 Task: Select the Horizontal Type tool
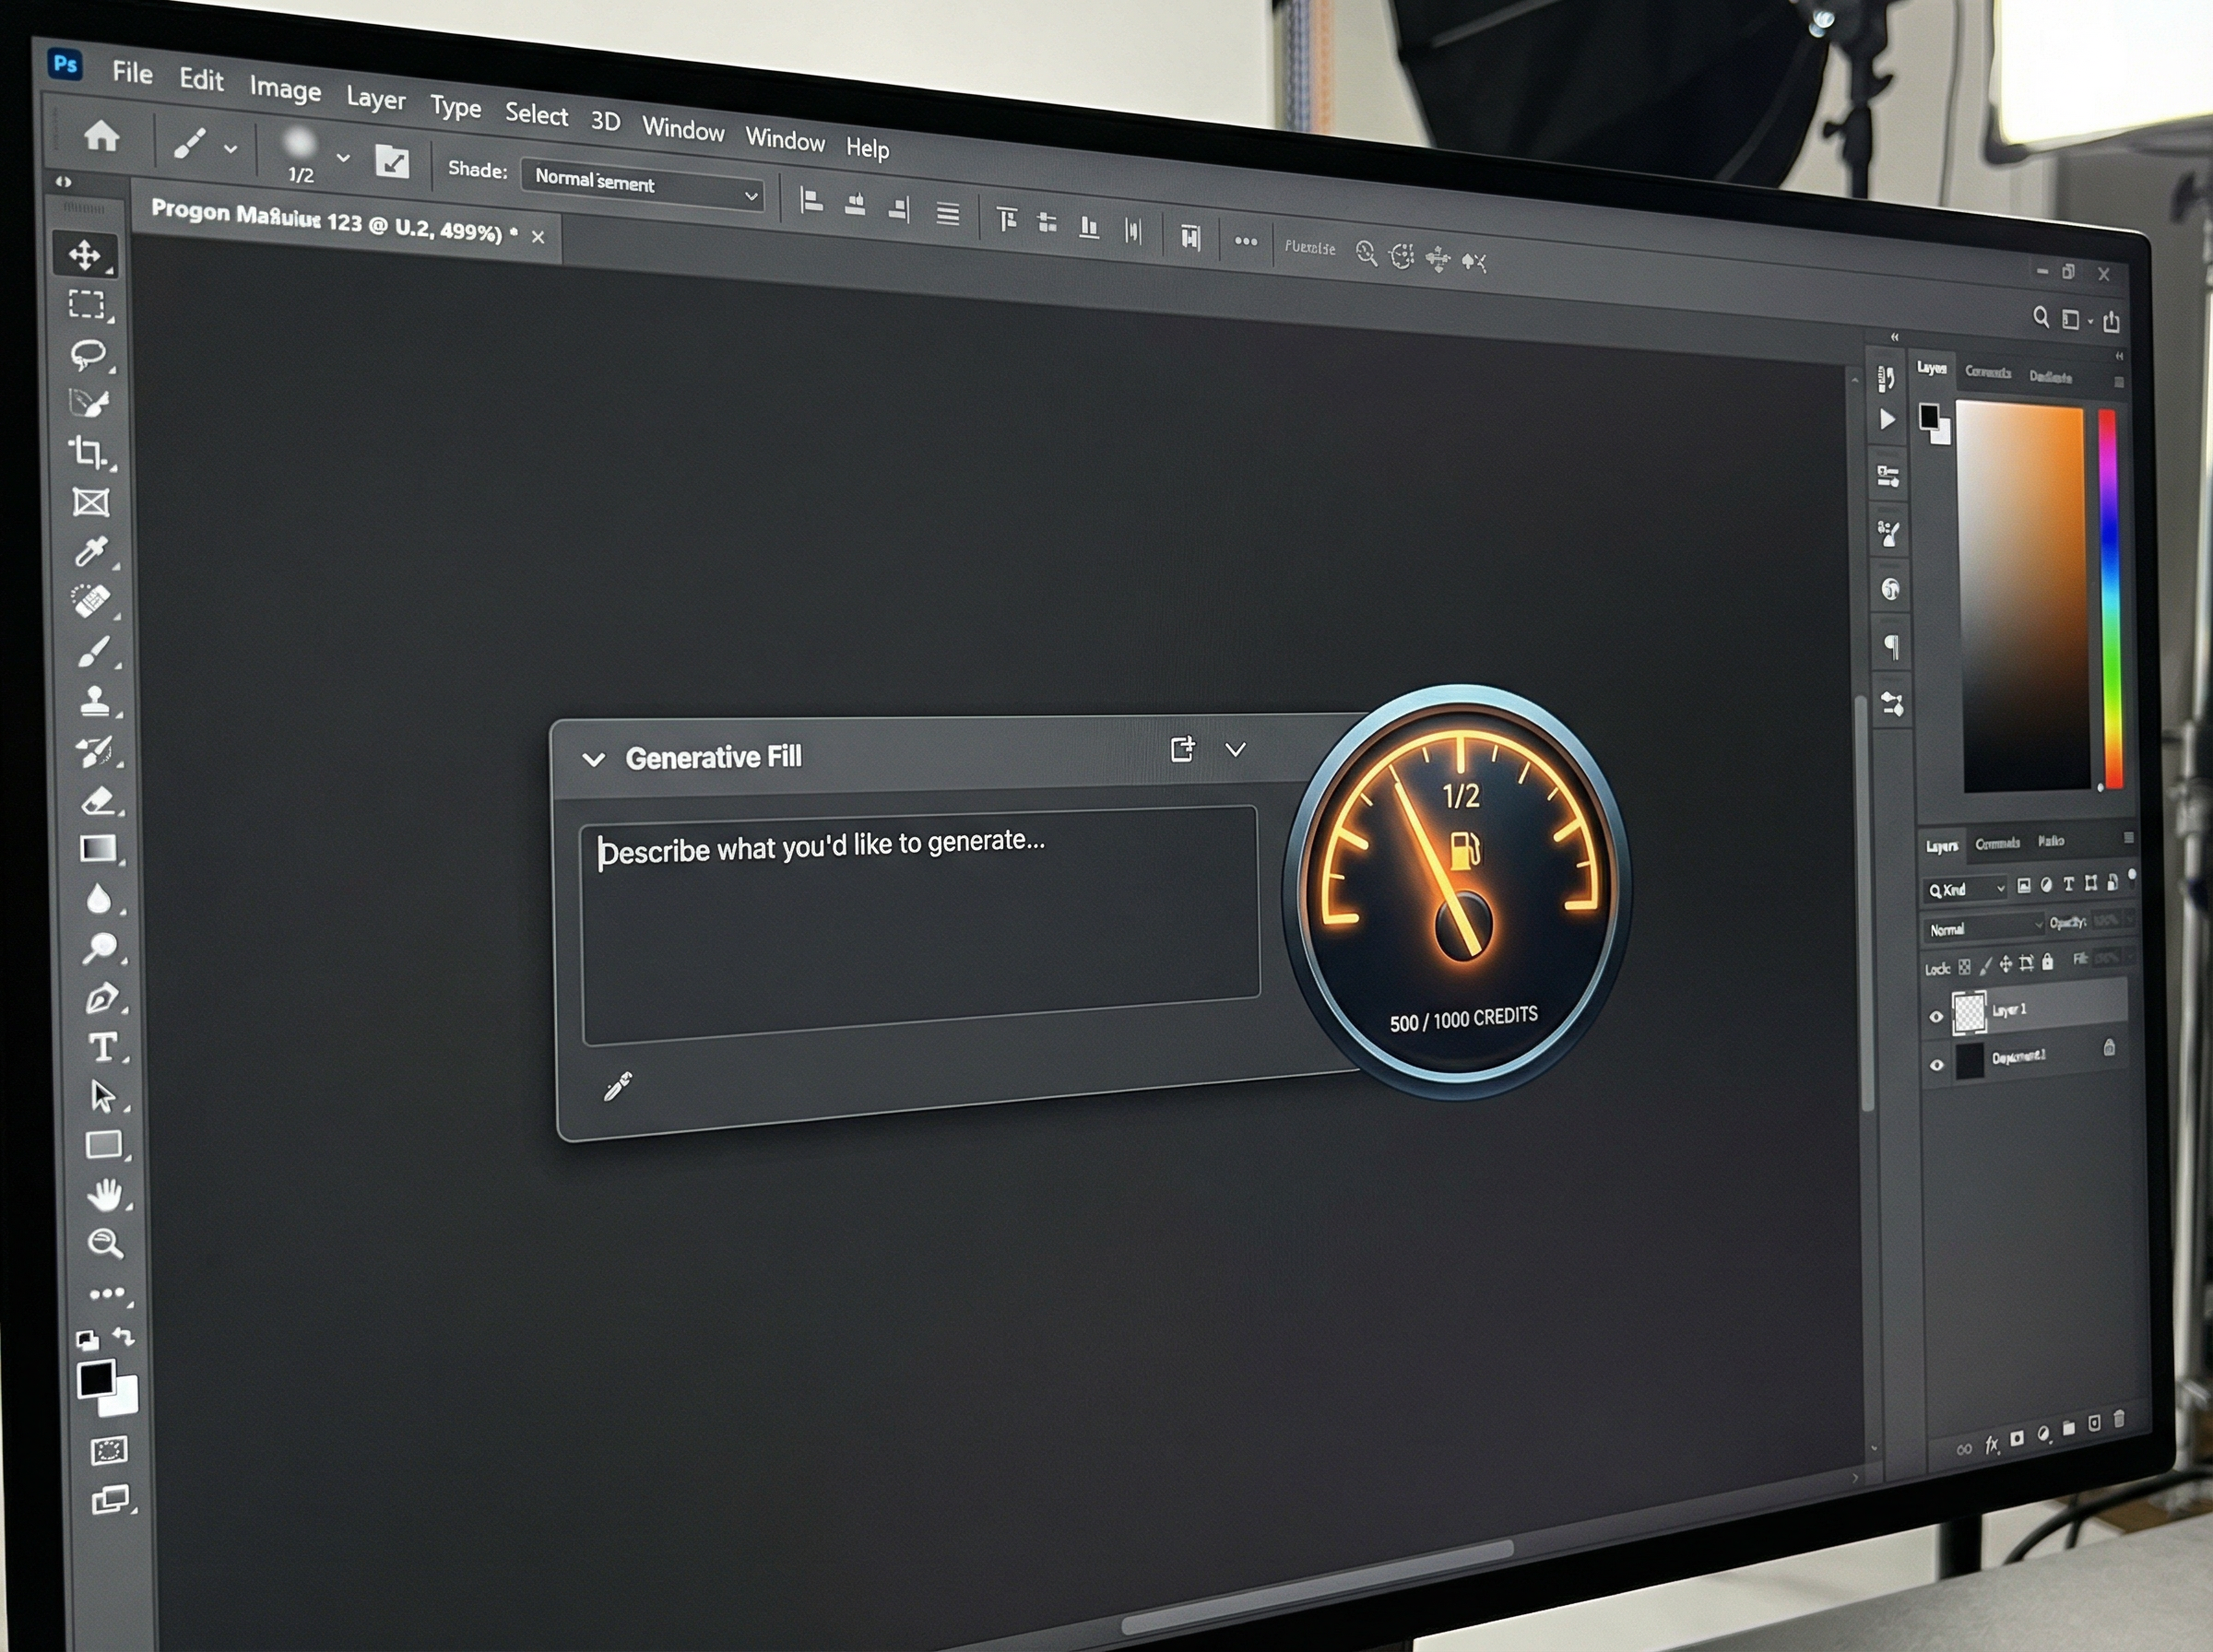click(x=102, y=1047)
